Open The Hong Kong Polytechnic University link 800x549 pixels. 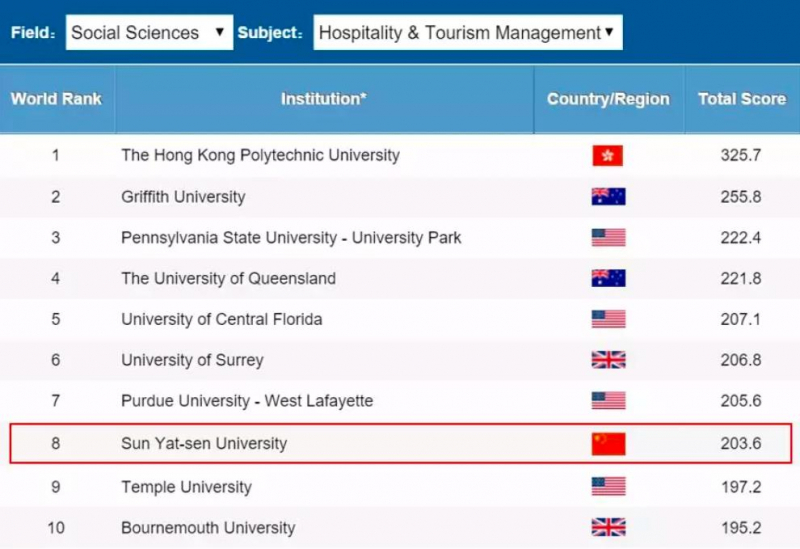(x=260, y=155)
